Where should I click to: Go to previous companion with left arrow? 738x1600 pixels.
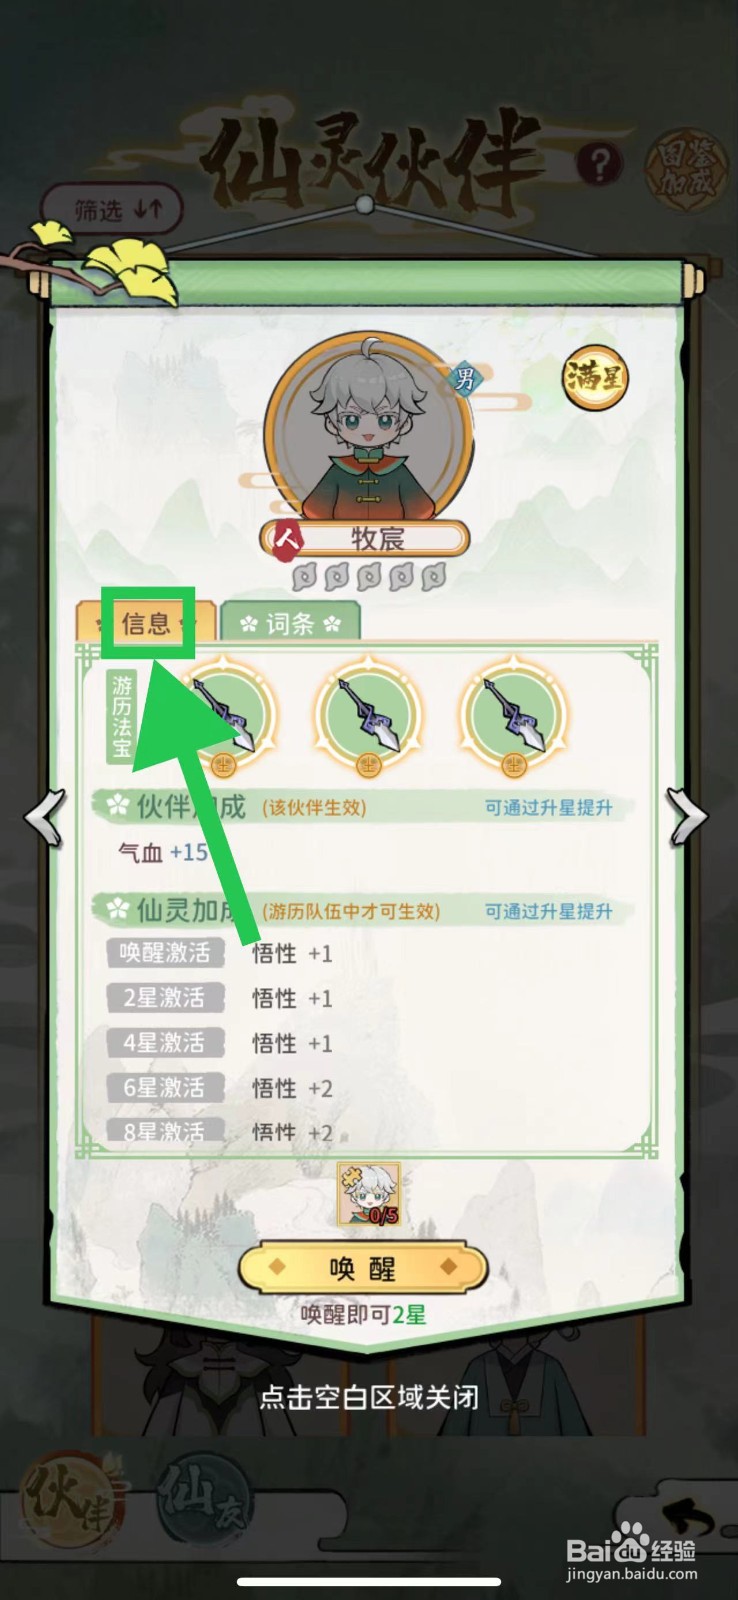[46, 817]
